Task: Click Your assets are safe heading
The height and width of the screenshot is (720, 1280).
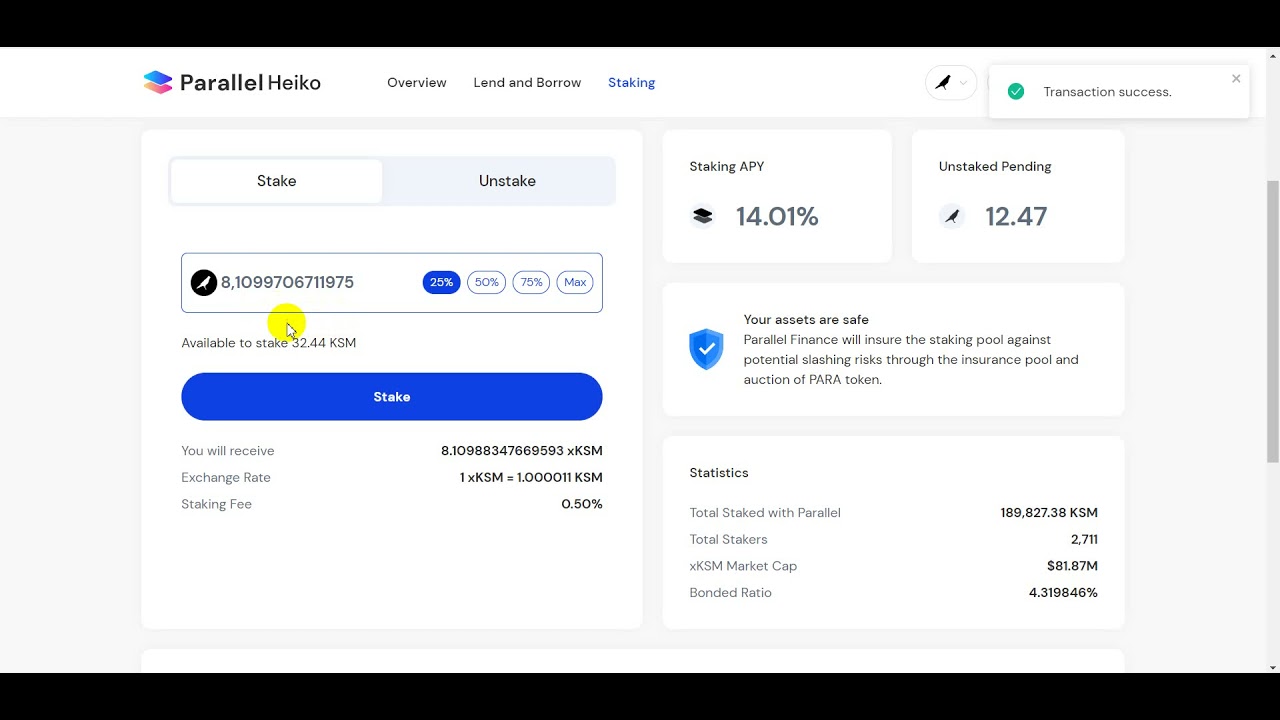Action: pos(806,320)
